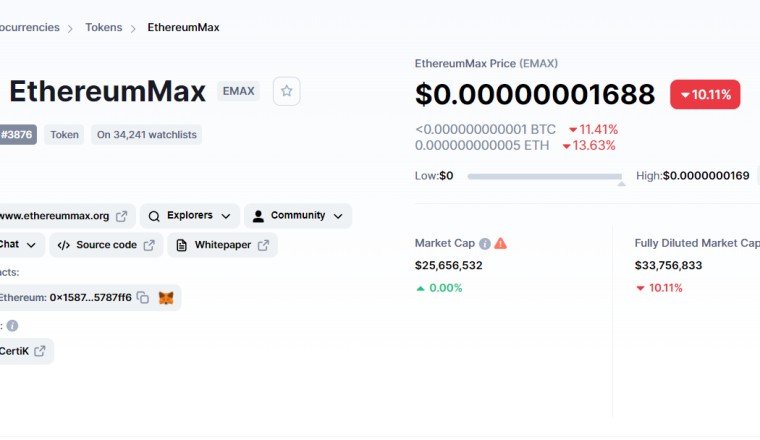Click the On 34,241 watchlists tag

tap(147, 134)
